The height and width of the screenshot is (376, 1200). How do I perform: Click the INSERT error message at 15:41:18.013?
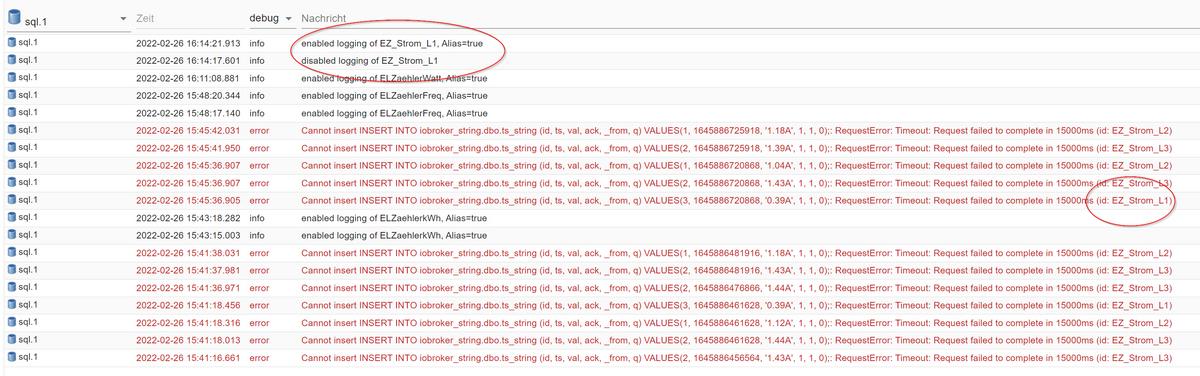tap(737, 340)
